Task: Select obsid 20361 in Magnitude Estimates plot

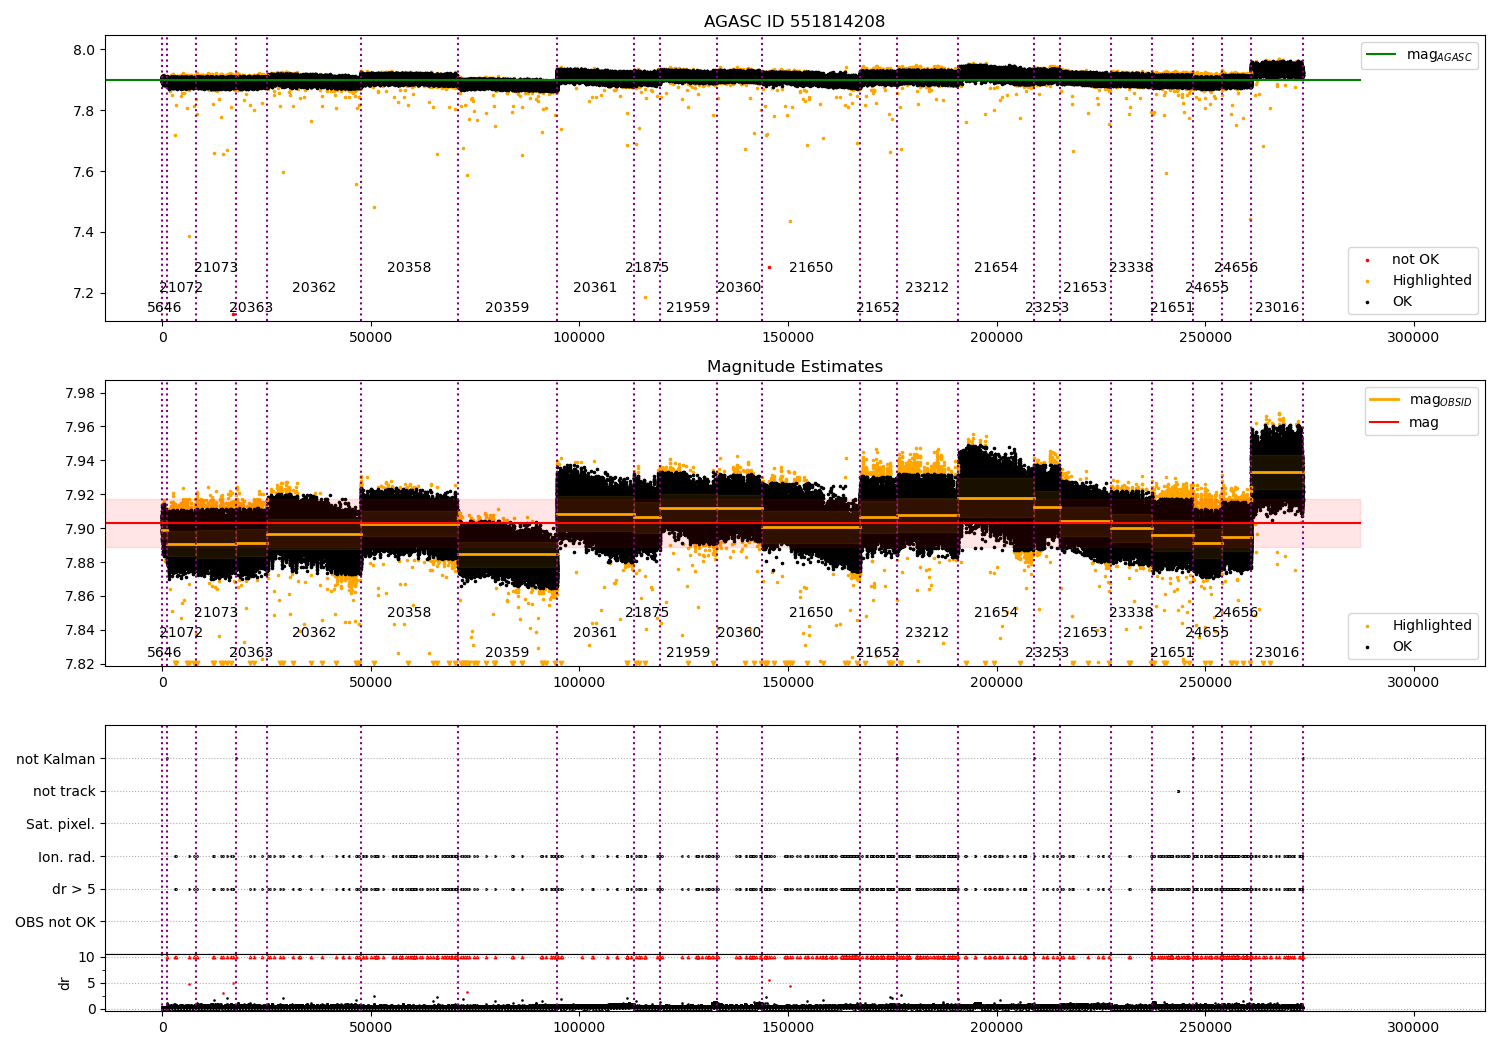Action: tap(595, 633)
